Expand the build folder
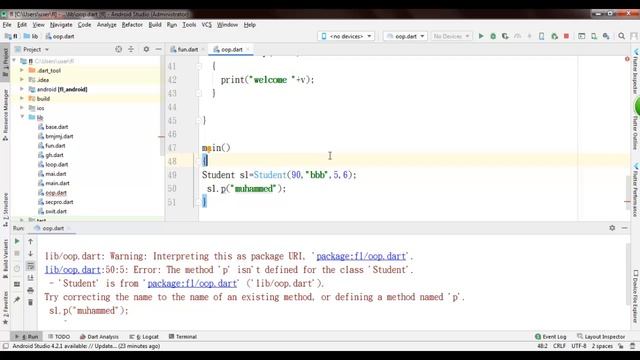Screen dimensions: 640x360 tap(22, 98)
